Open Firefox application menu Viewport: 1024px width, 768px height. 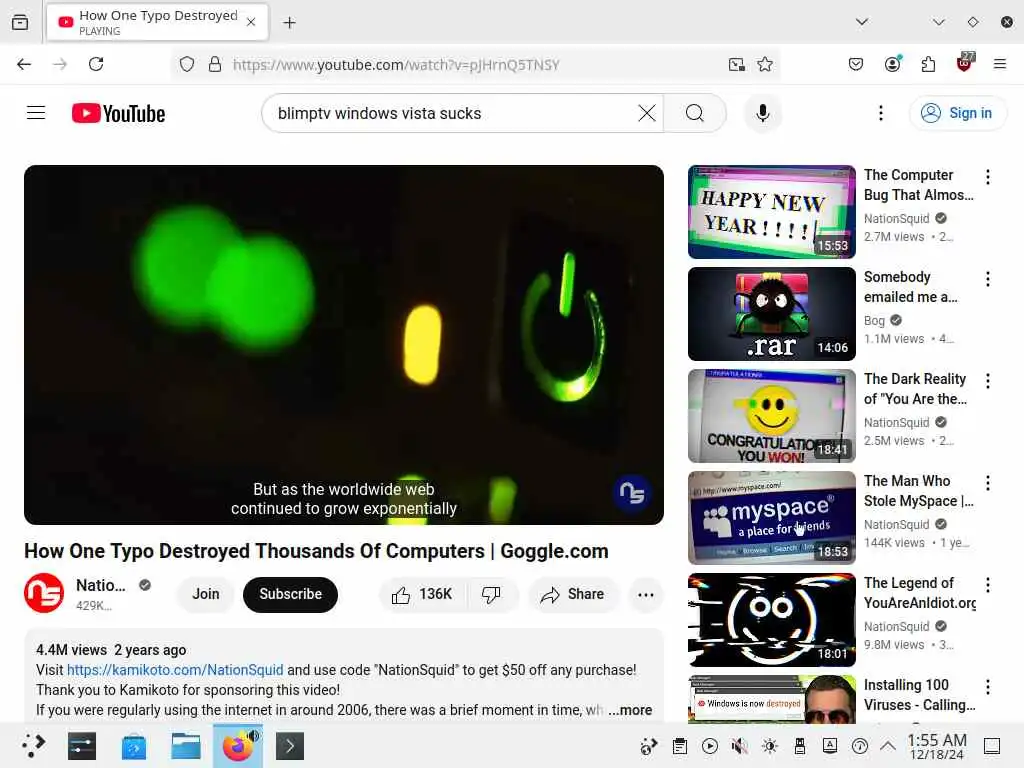[999, 64]
